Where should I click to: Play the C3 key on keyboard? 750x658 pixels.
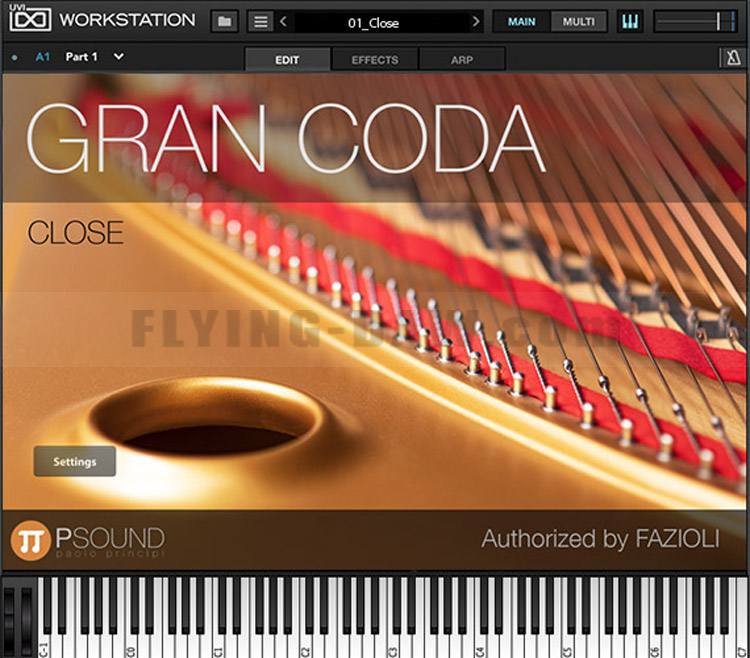tap(392, 641)
